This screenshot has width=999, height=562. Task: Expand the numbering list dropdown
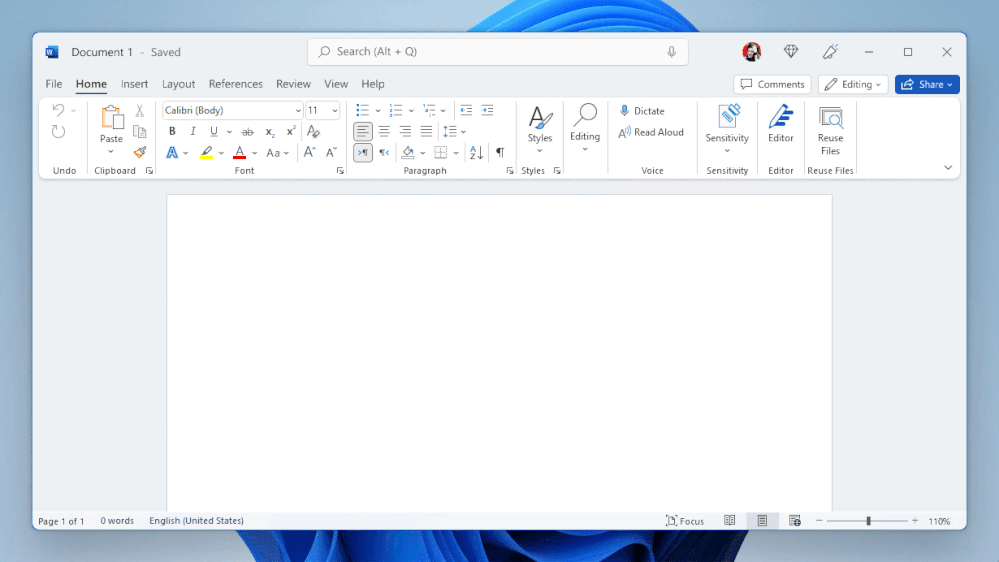[411, 111]
